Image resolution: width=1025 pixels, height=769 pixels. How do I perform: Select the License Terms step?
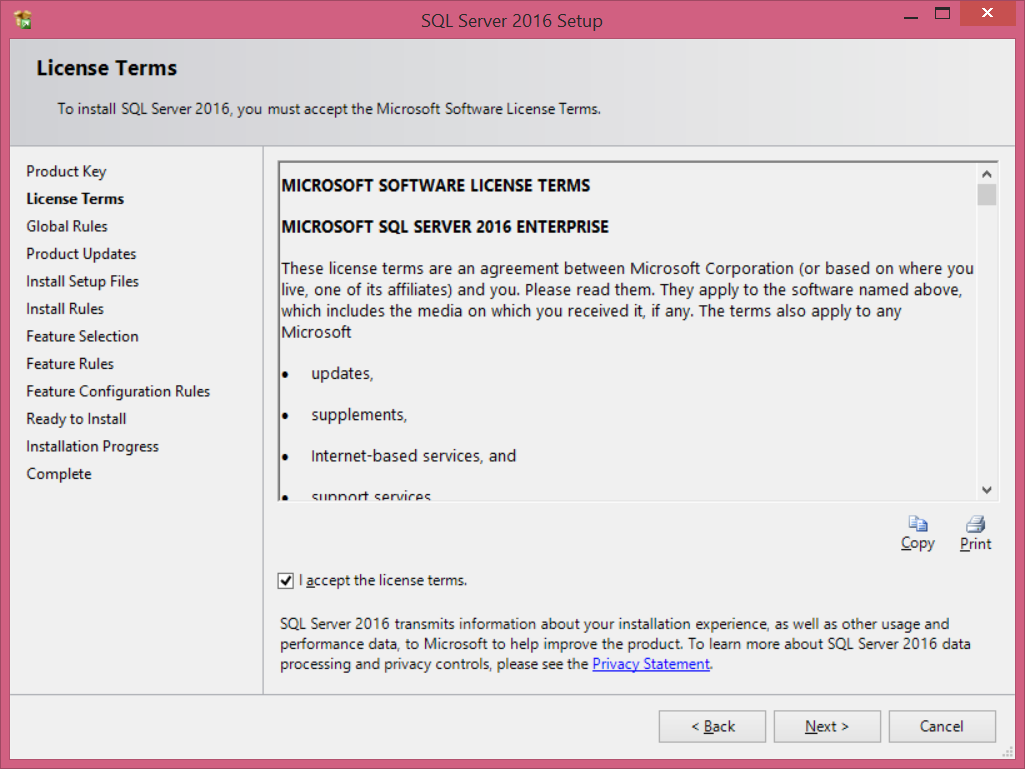(75, 199)
